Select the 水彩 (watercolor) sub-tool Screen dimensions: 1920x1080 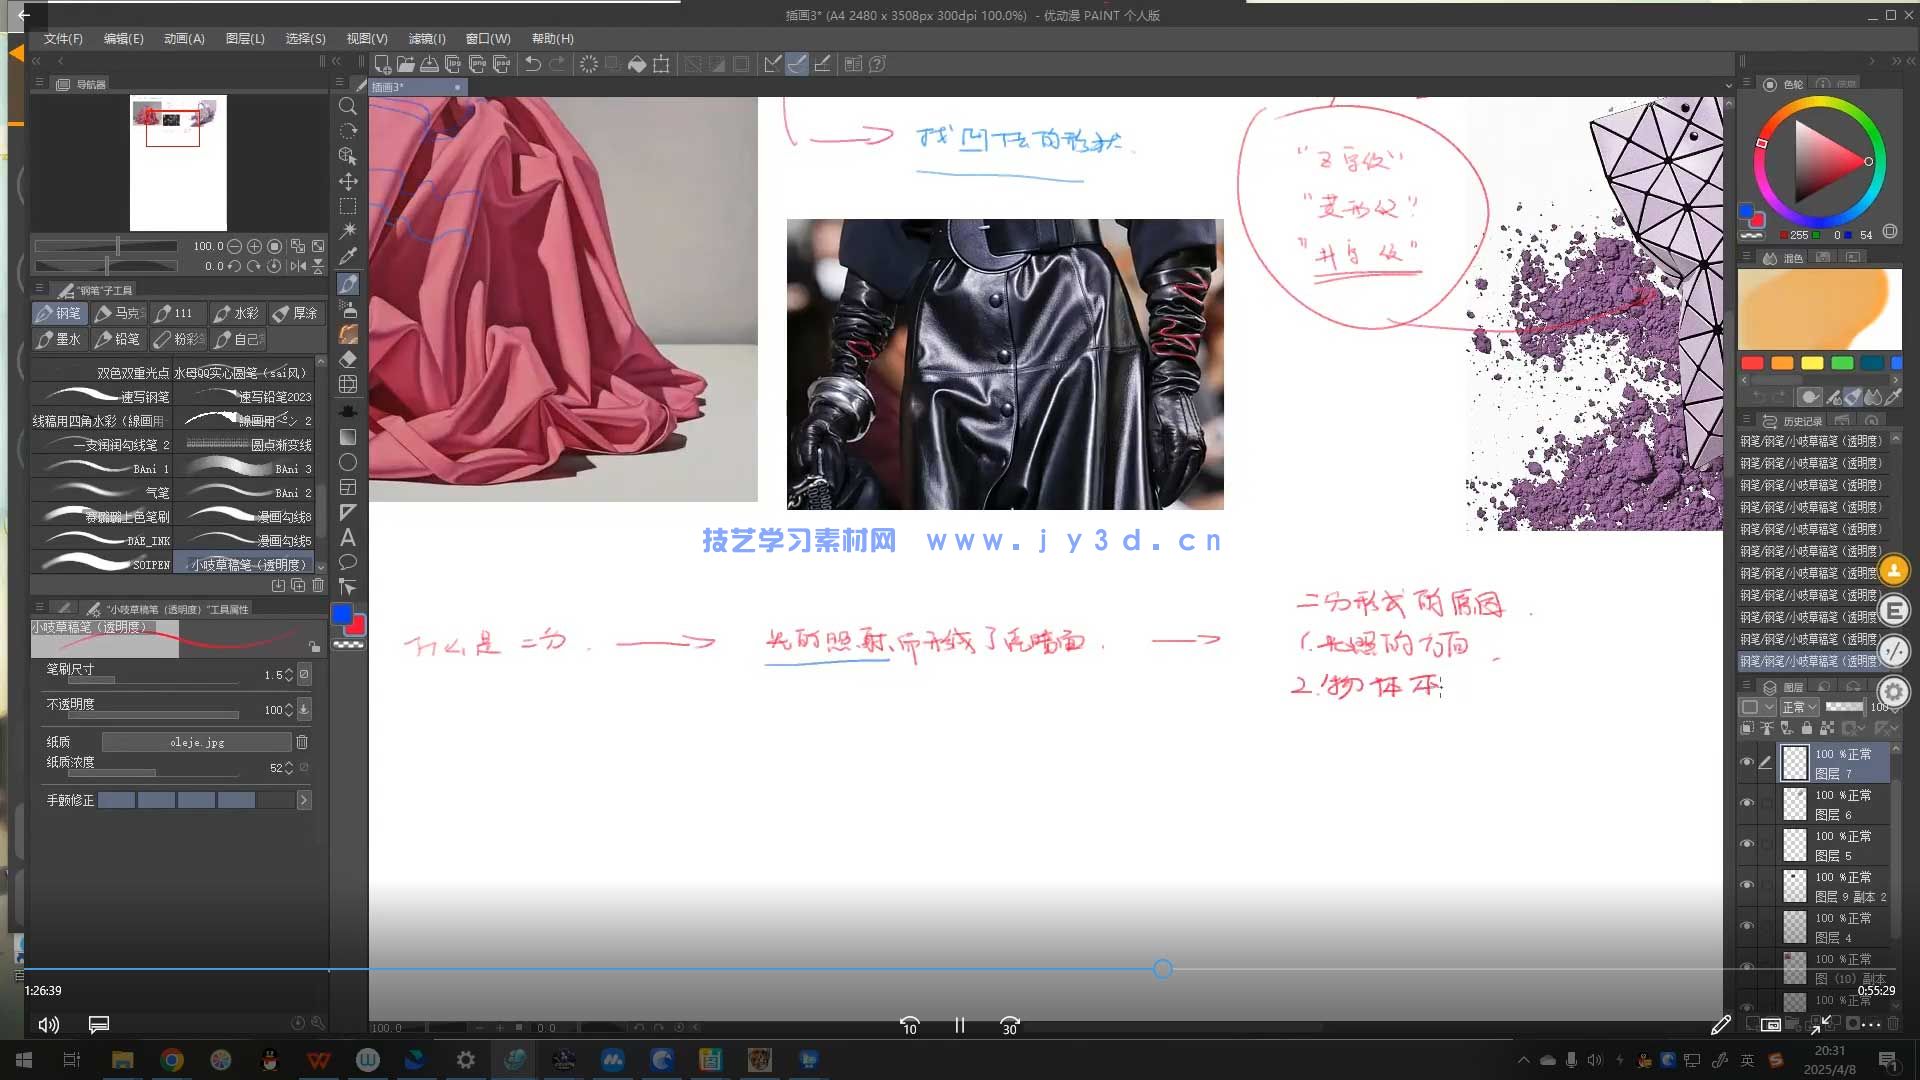(236, 313)
